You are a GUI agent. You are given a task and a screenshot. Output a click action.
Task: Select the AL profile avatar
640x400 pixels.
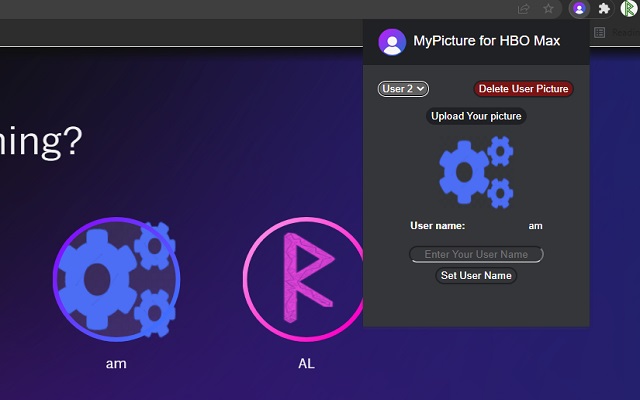pyautogui.click(x=304, y=279)
